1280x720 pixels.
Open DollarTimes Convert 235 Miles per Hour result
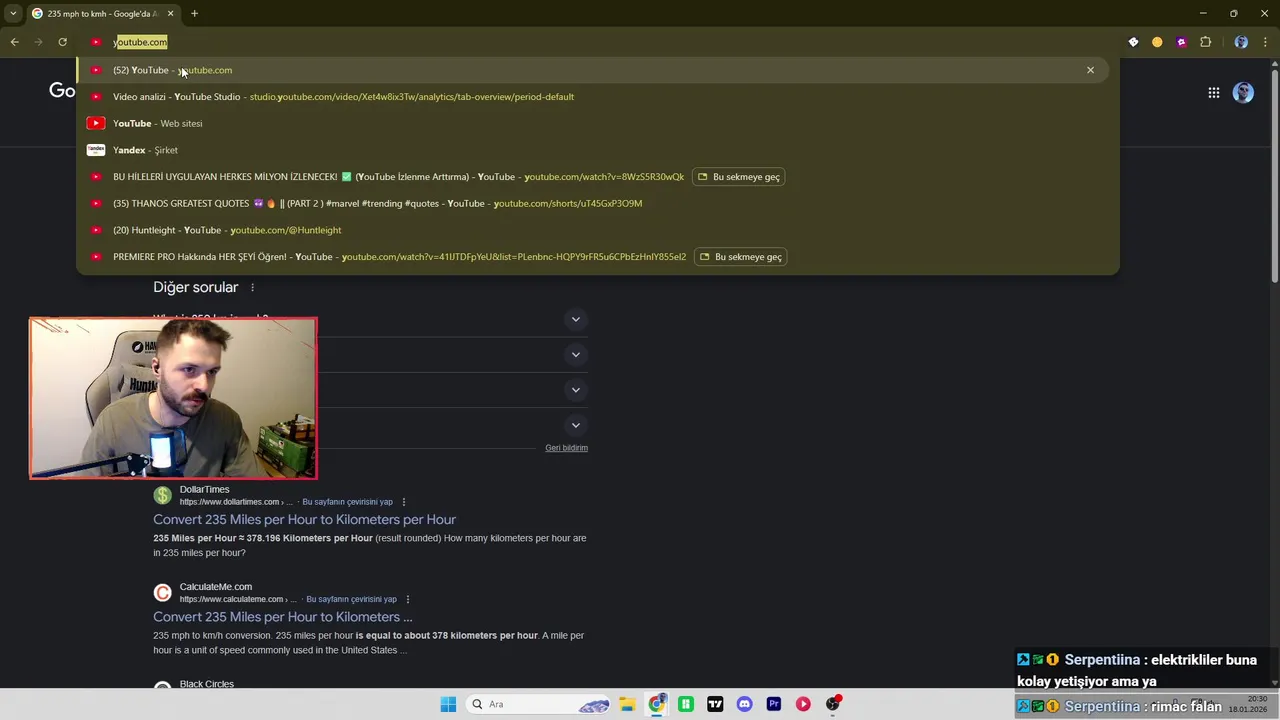pos(304,520)
